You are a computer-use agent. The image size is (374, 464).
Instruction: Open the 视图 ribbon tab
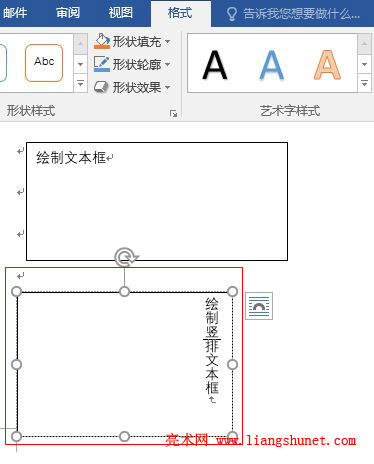tap(121, 13)
